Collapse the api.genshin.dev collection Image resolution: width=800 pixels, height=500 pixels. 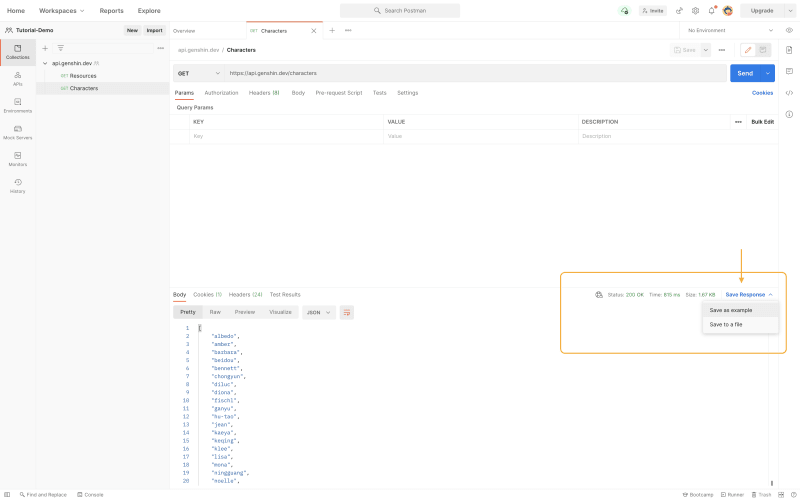tap(45, 63)
